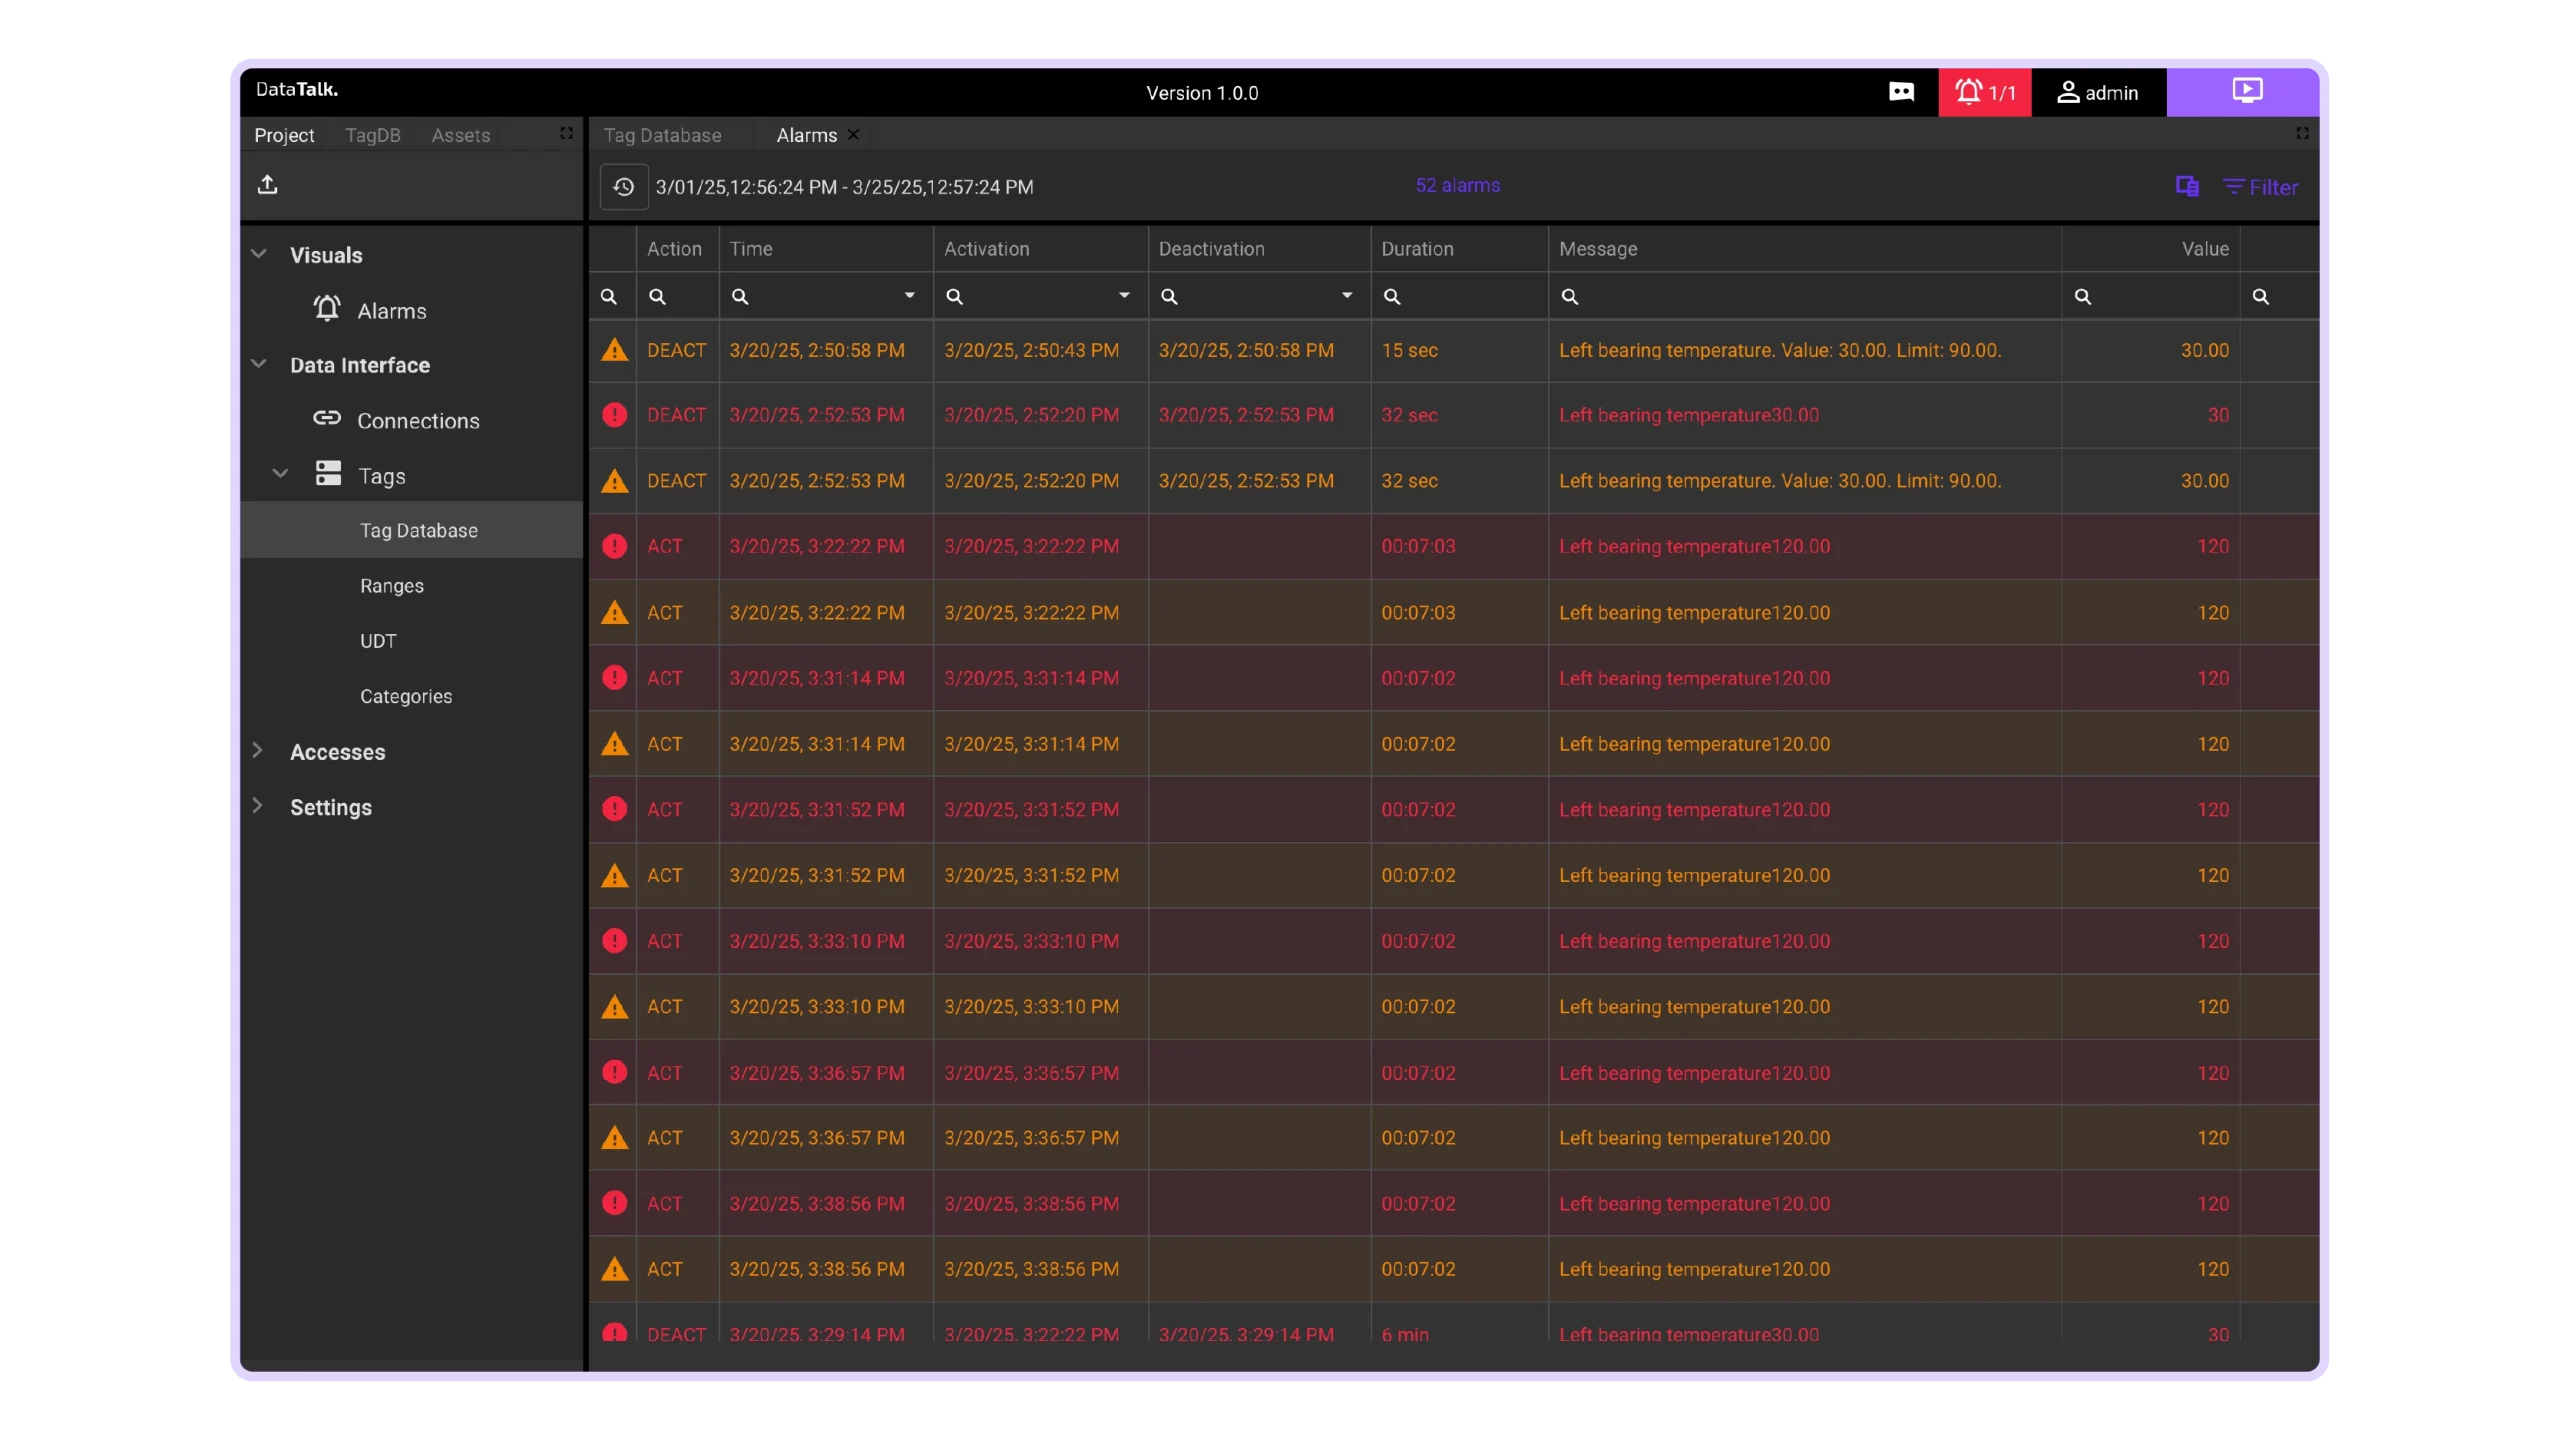Click the red error icon on 3:36:57 PM row
Viewport: 2560px width, 1440px height.
pyautogui.click(x=614, y=1072)
